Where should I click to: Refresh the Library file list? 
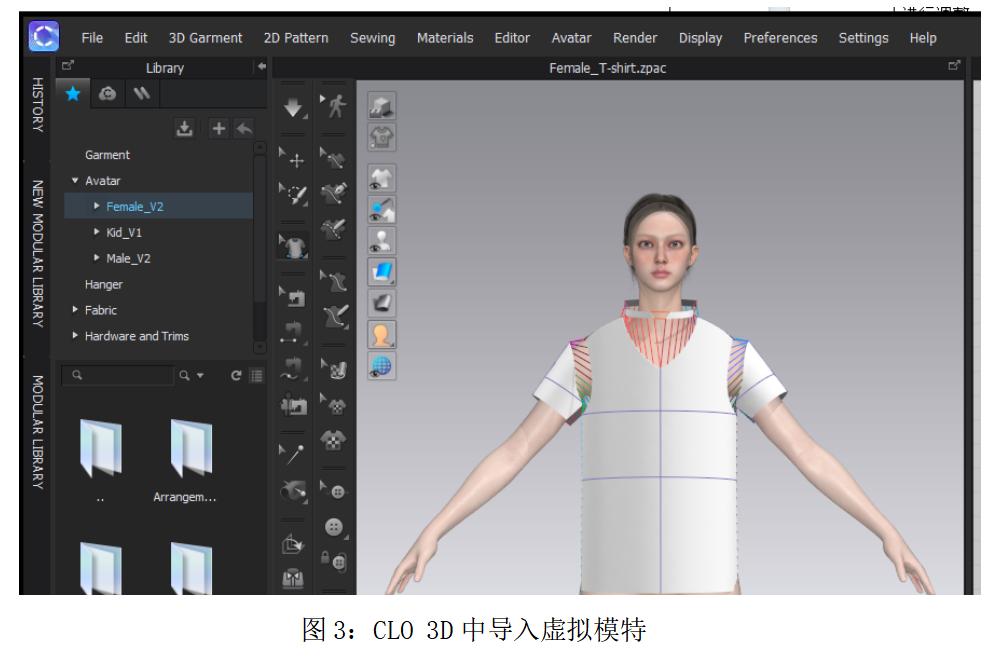click(x=236, y=375)
